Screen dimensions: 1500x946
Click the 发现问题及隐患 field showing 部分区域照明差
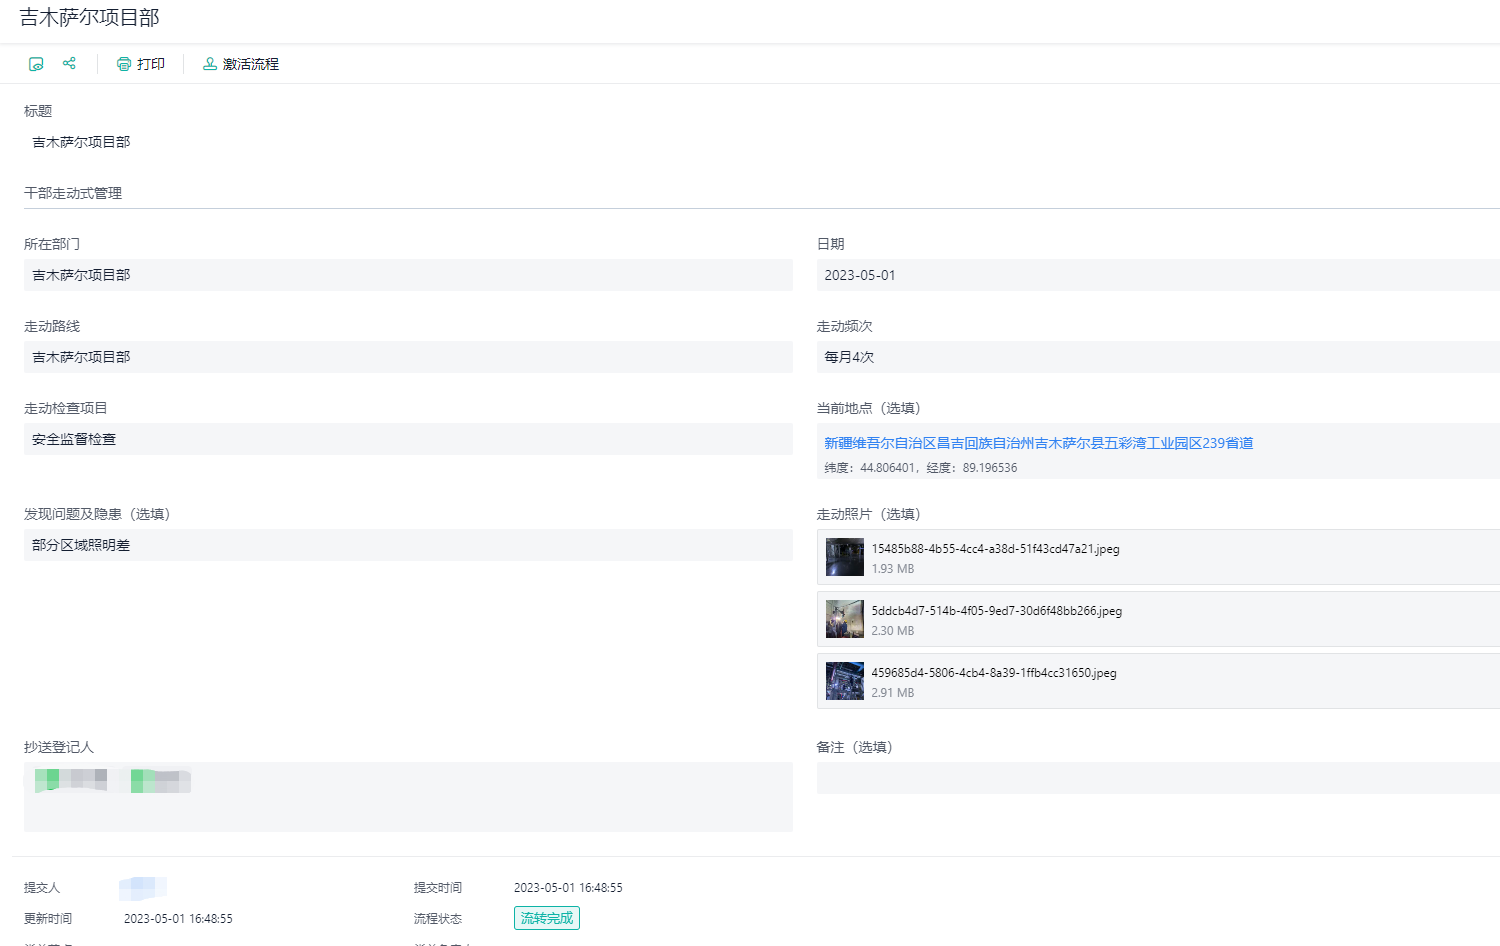pyautogui.click(x=408, y=545)
